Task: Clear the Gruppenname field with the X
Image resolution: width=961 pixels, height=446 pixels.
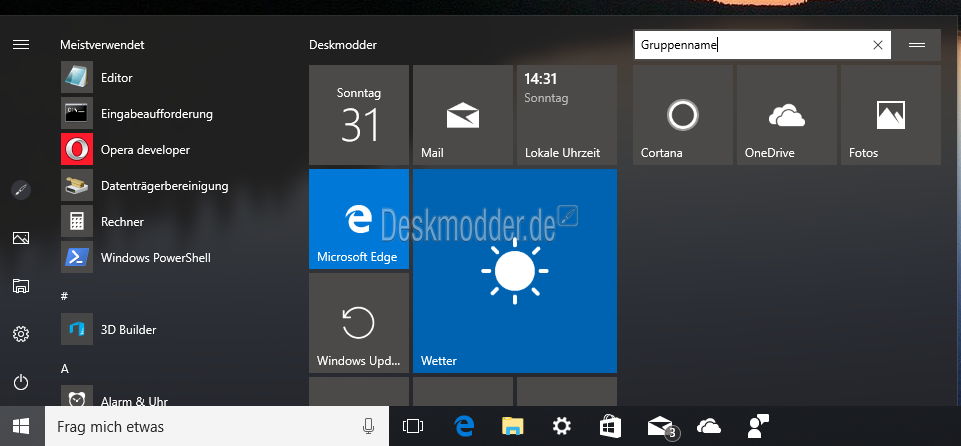Action: point(878,45)
